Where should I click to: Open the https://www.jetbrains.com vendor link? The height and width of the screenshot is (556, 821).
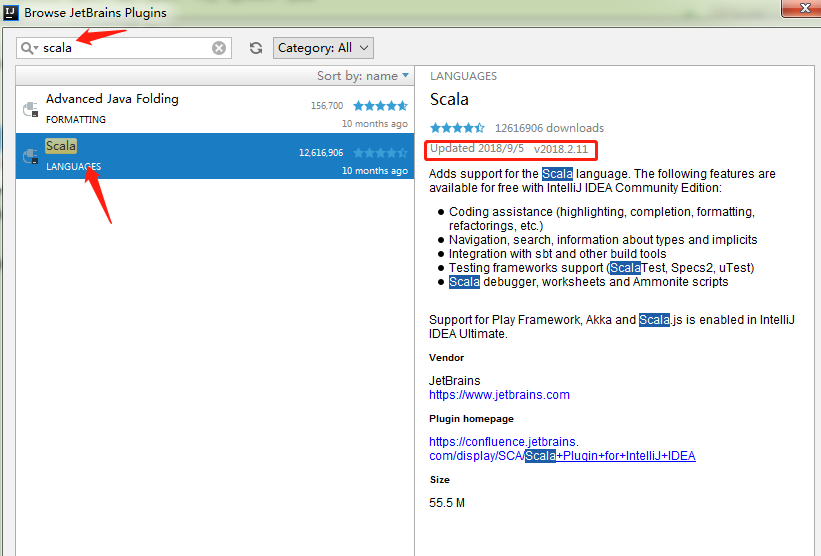click(499, 395)
